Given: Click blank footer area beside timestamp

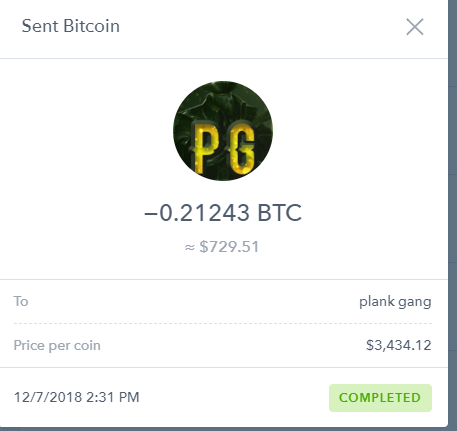Looking at the screenshot, I should point(233,397).
